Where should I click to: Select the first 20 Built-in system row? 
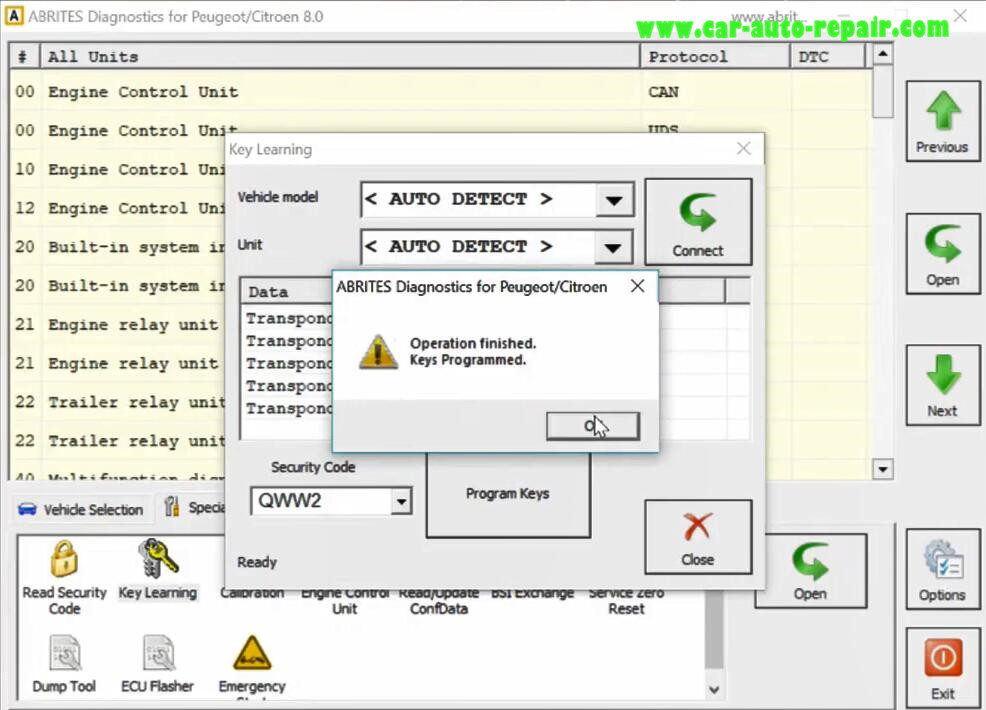(x=118, y=247)
